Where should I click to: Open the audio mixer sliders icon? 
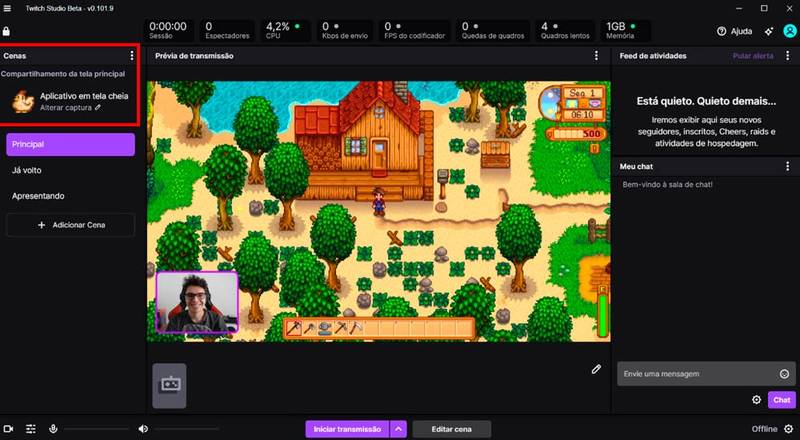(x=31, y=429)
